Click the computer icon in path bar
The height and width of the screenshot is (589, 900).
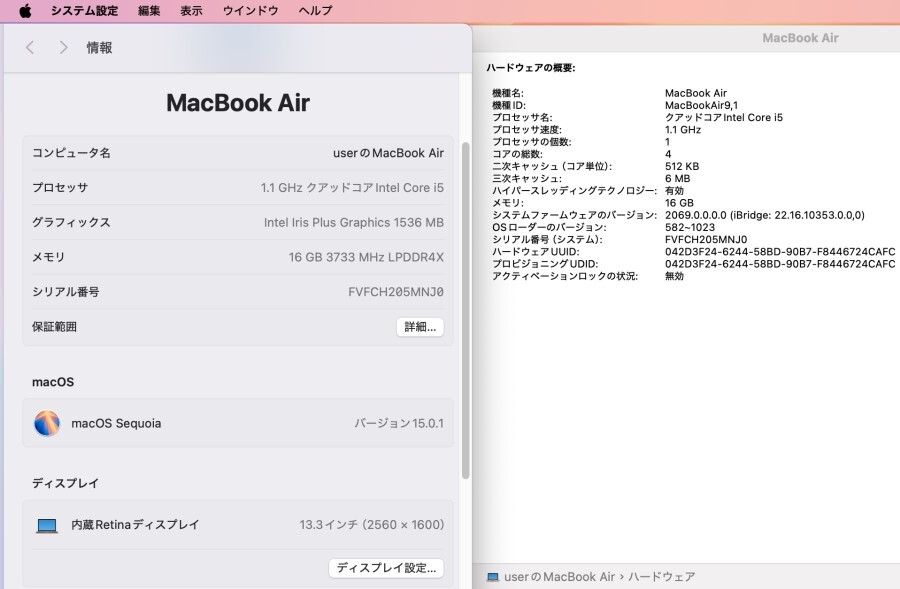tap(492, 577)
